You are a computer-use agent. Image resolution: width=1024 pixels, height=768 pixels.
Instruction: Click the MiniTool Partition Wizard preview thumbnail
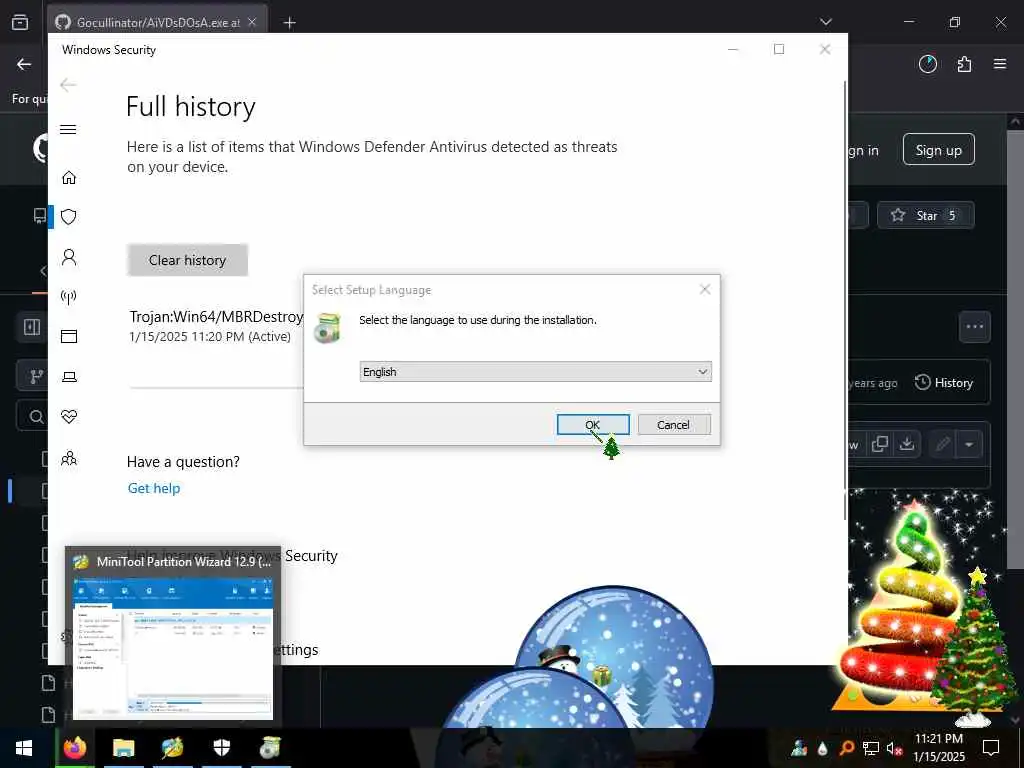point(173,648)
